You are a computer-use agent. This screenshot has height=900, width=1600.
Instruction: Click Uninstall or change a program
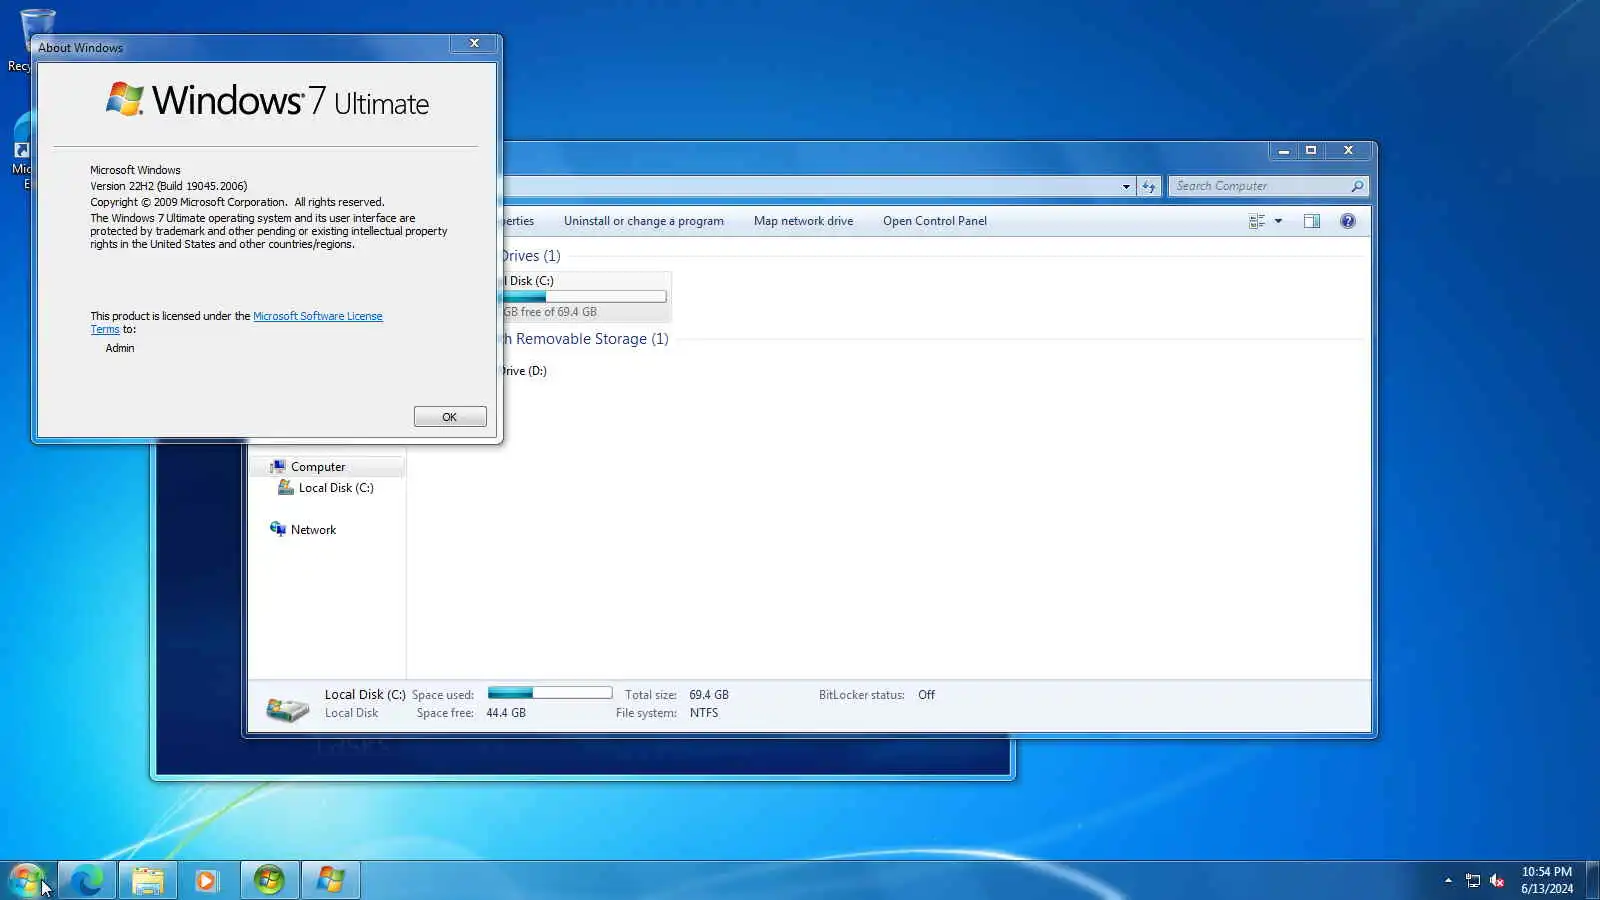(x=644, y=221)
